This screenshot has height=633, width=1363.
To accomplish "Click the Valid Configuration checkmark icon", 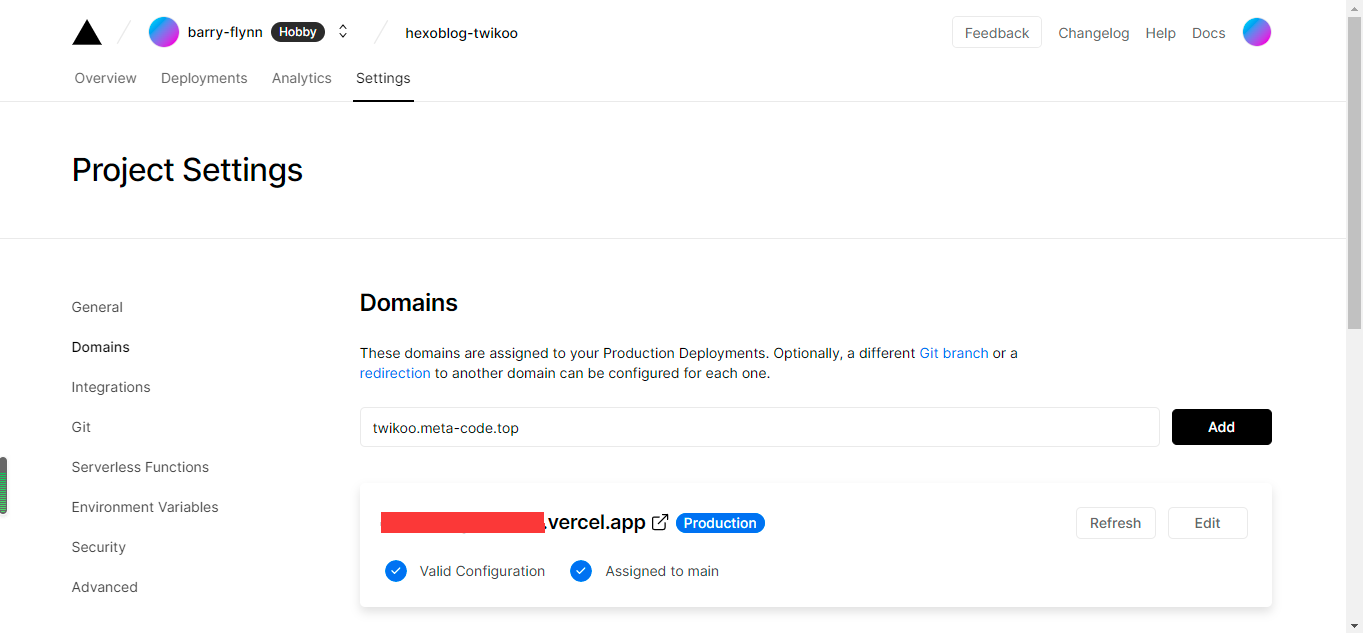I will 396,571.
